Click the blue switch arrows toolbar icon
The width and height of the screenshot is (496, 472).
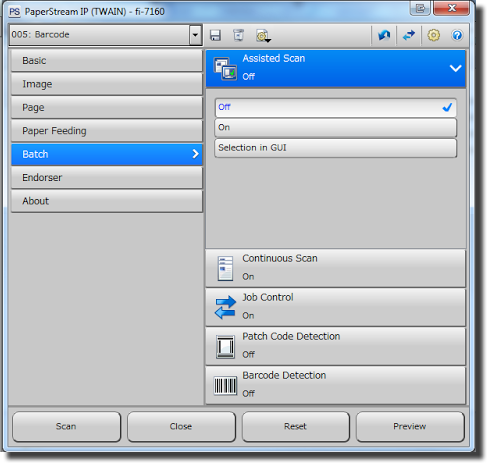point(409,35)
